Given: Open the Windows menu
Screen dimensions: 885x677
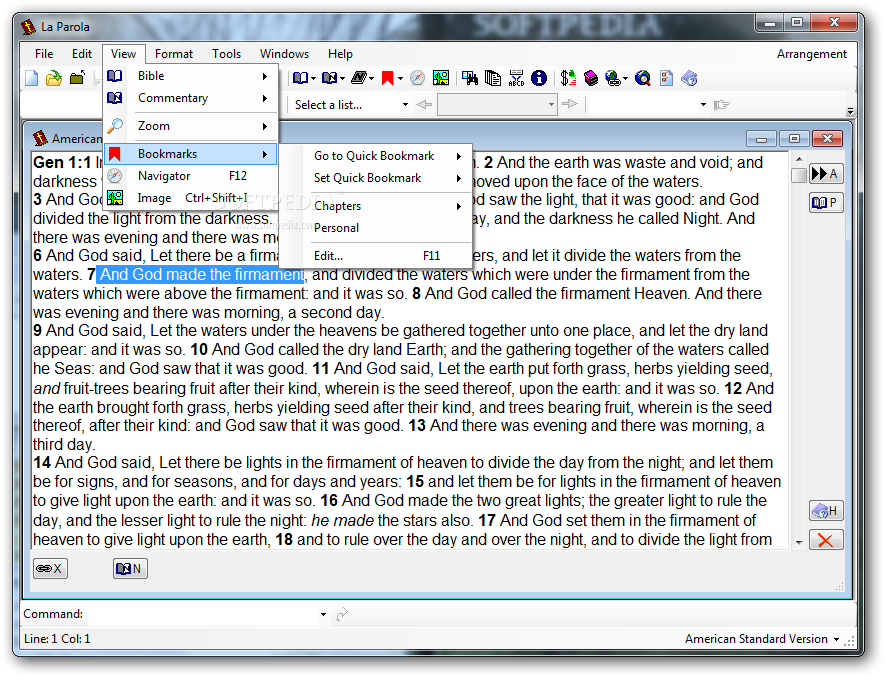Looking at the screenshot, I should (x=284, y=54).
